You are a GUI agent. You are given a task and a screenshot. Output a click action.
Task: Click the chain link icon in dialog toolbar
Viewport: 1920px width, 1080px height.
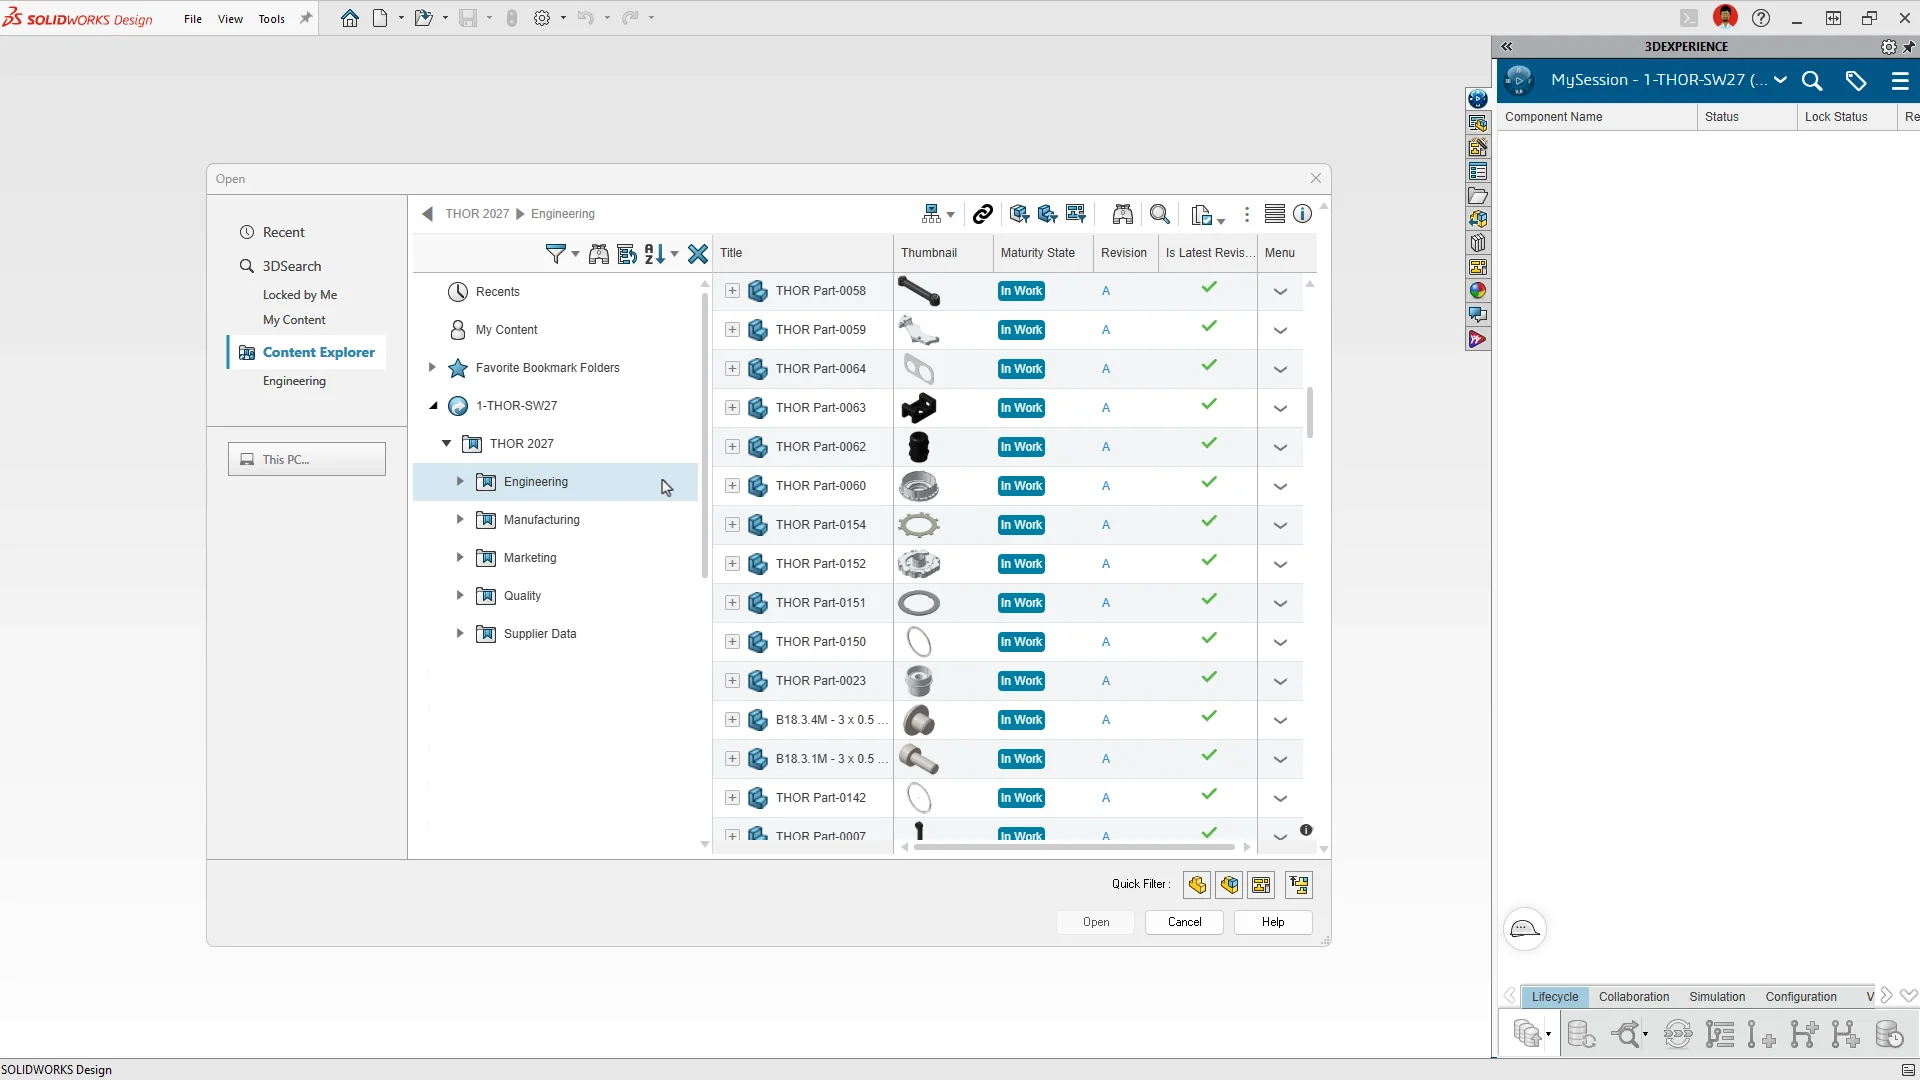tap(983, 214)
